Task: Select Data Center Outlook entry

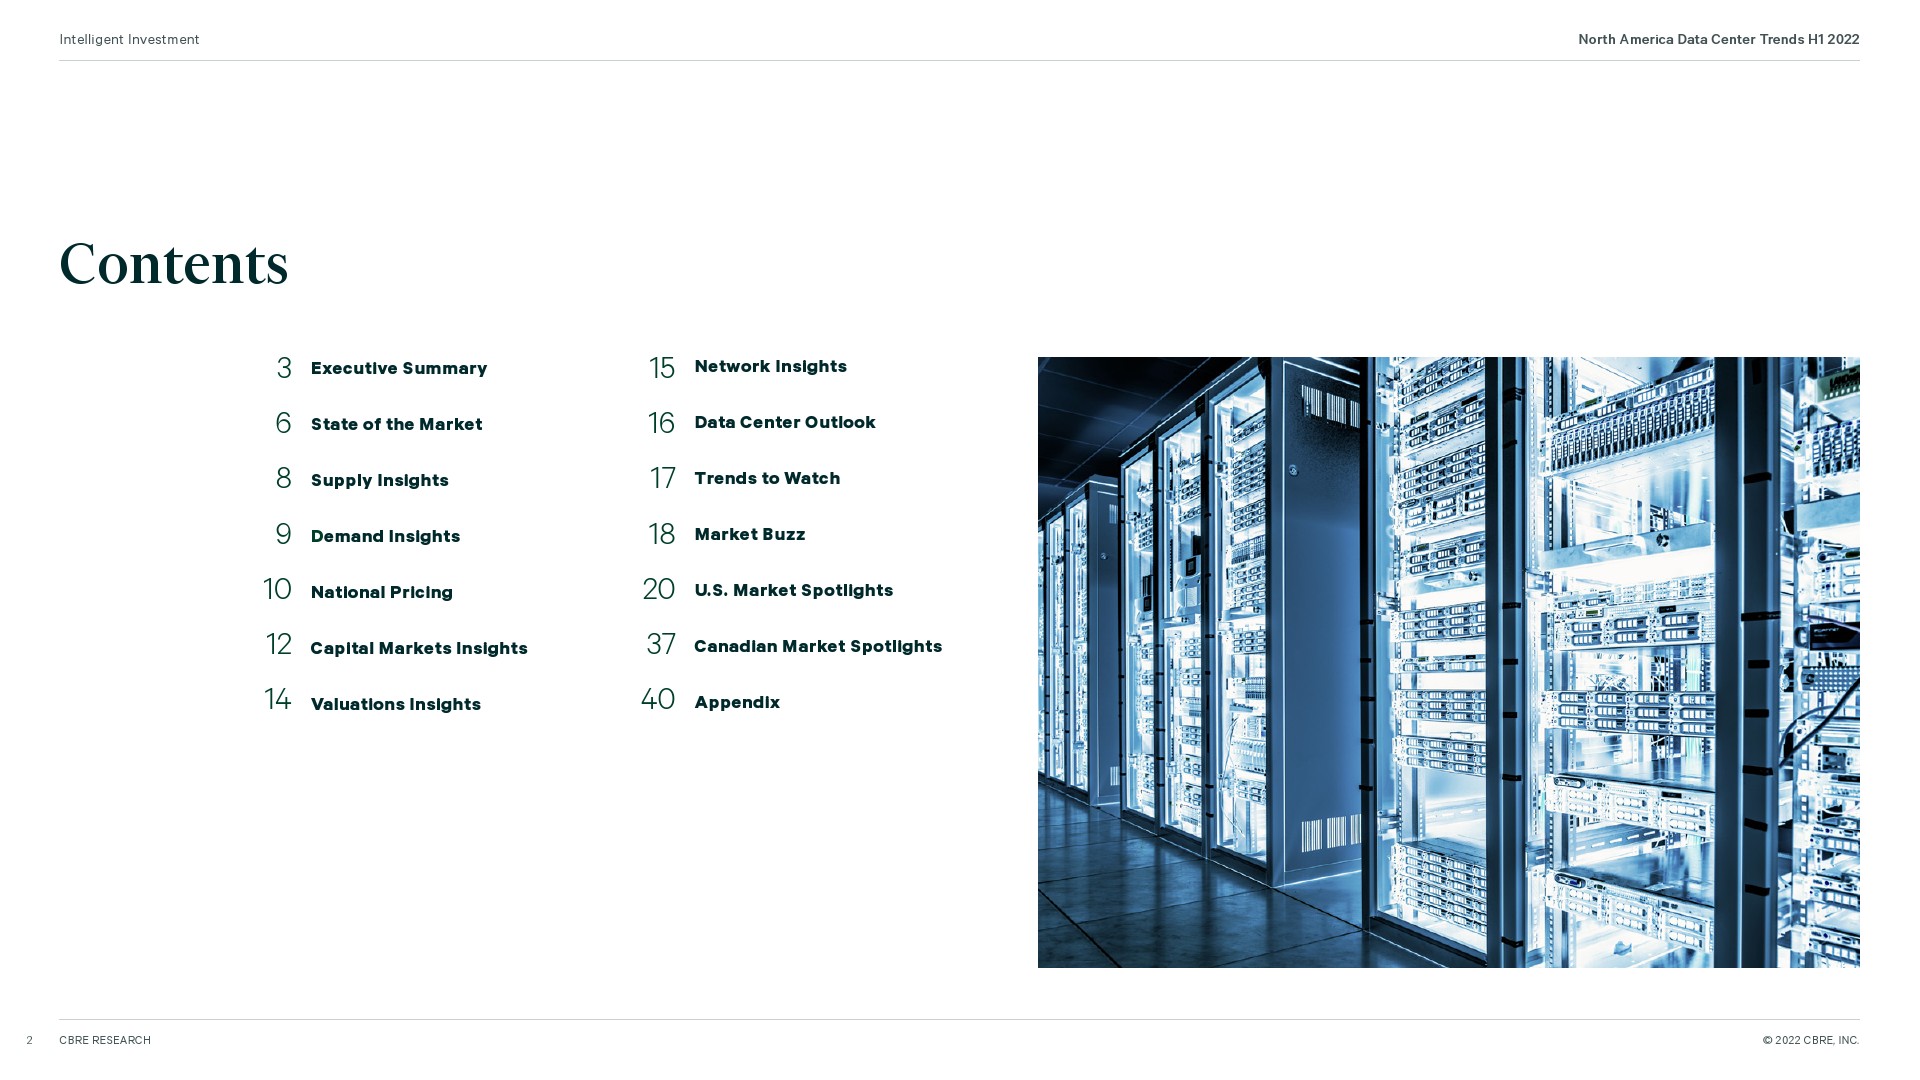Action: (784, 422)
